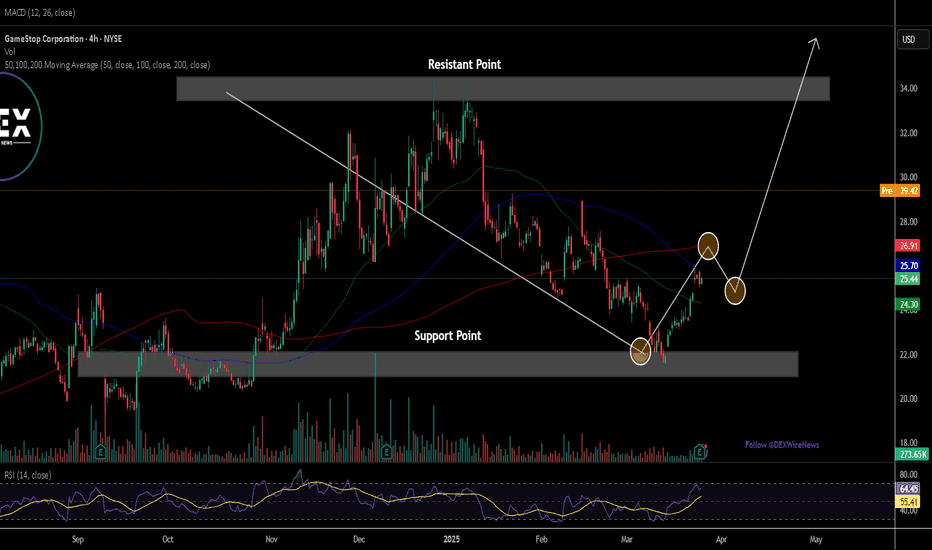Screen dimensions: 932x550
Task: Select the RSI (14, close) indicator label
Action: click(28, 475)
